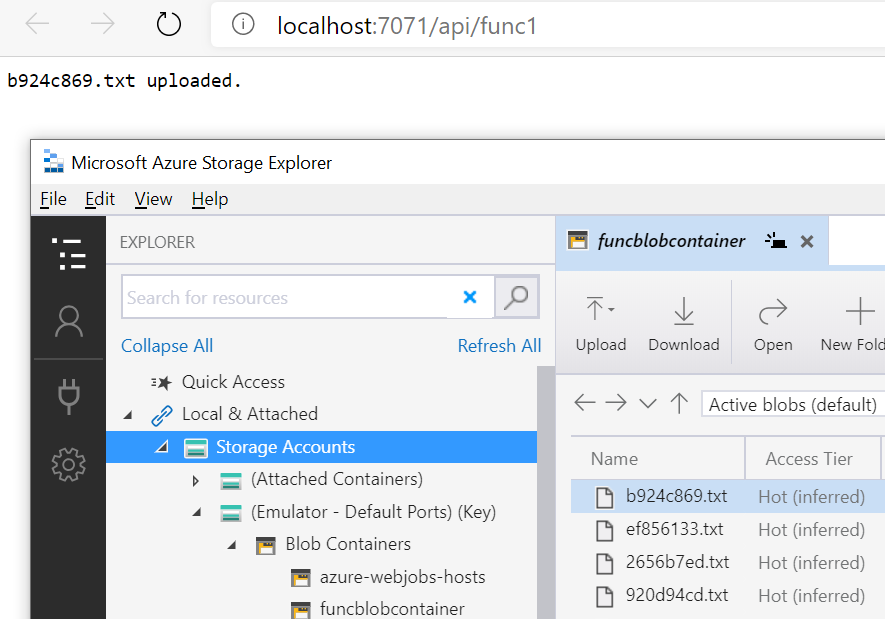Screen dimensions: 885x619
Task: Click the Collapse All link
Action: (x=167, y=346)
